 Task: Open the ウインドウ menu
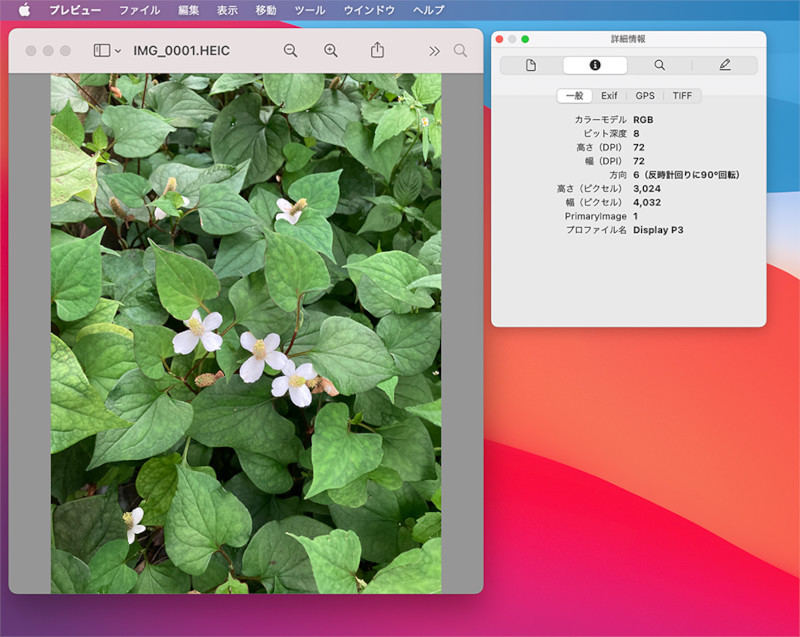coord(369,10)
